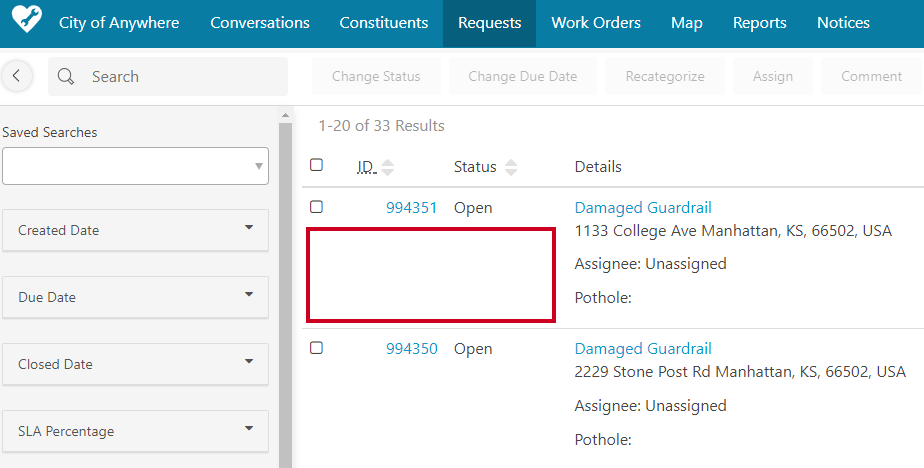Click 'Assignee: Unassigned' under request 994351
The image size is (924, 468).
(650, 263)
